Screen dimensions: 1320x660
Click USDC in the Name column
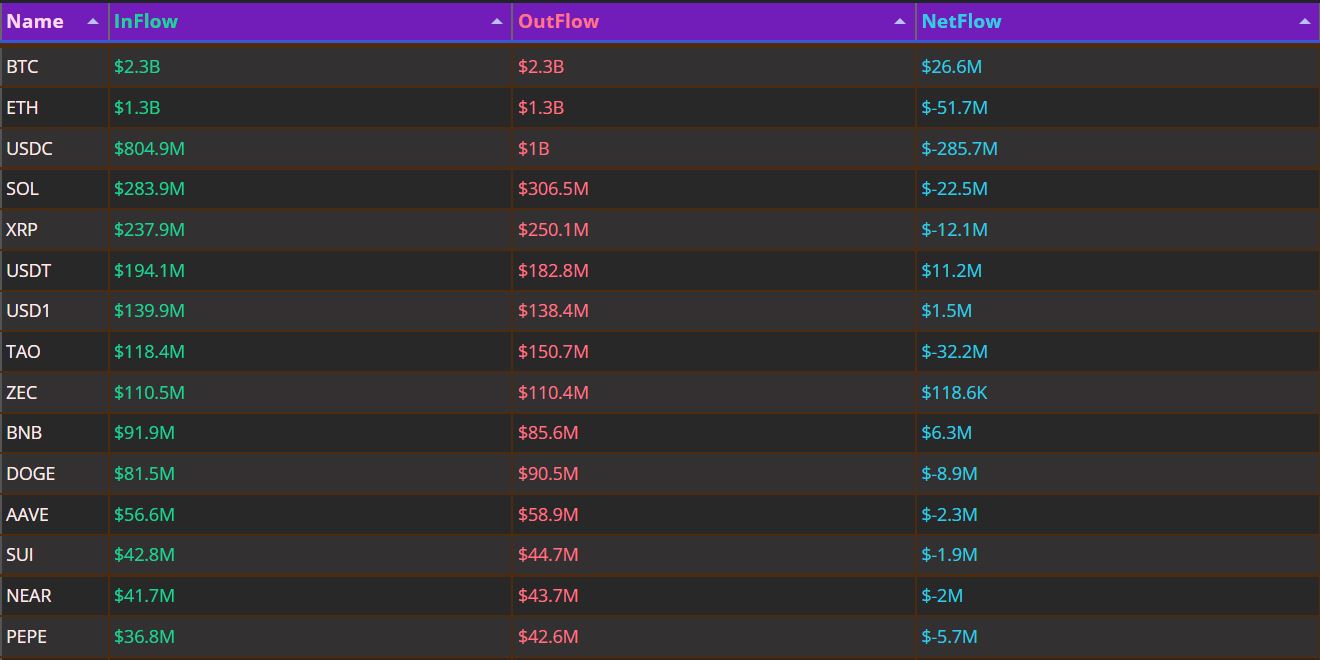[29, 149]
